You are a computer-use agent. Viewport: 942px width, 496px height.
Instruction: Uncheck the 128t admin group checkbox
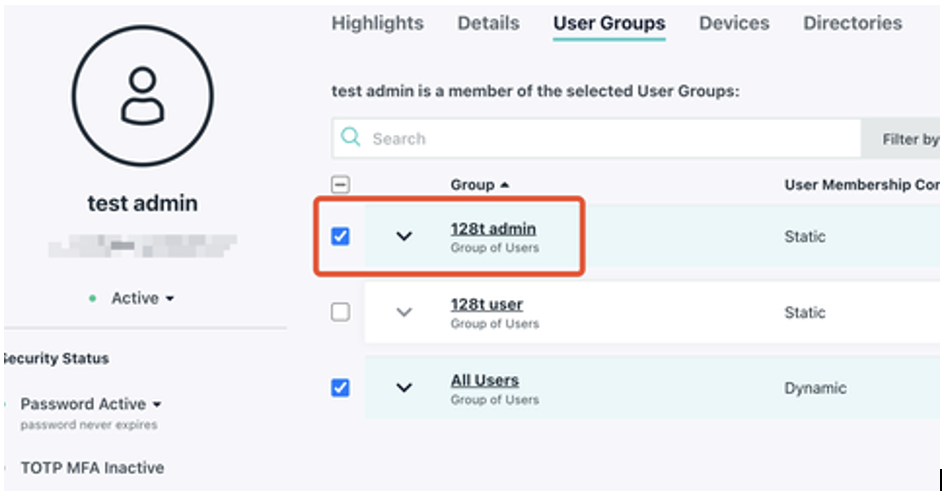tap(340, 237)
